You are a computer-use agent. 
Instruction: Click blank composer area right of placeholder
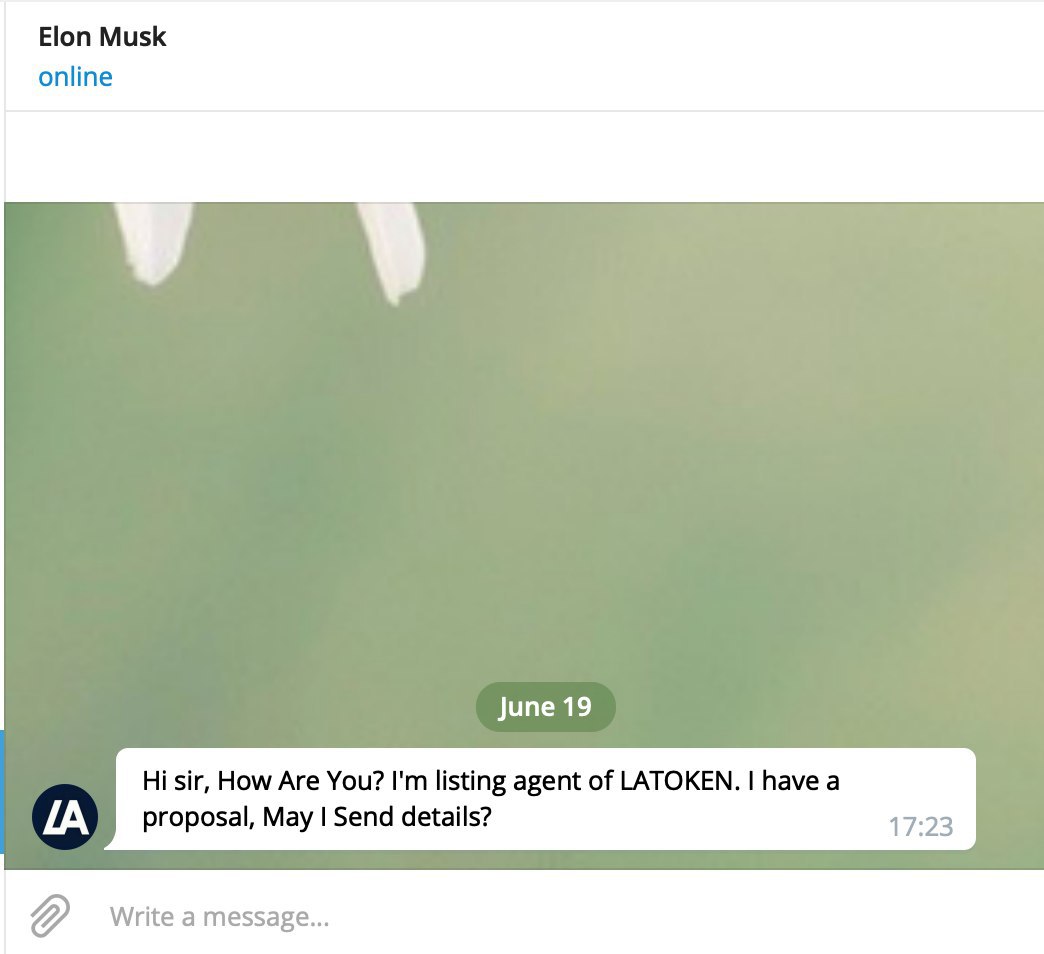pyautogui.click(x=686, y=917)
